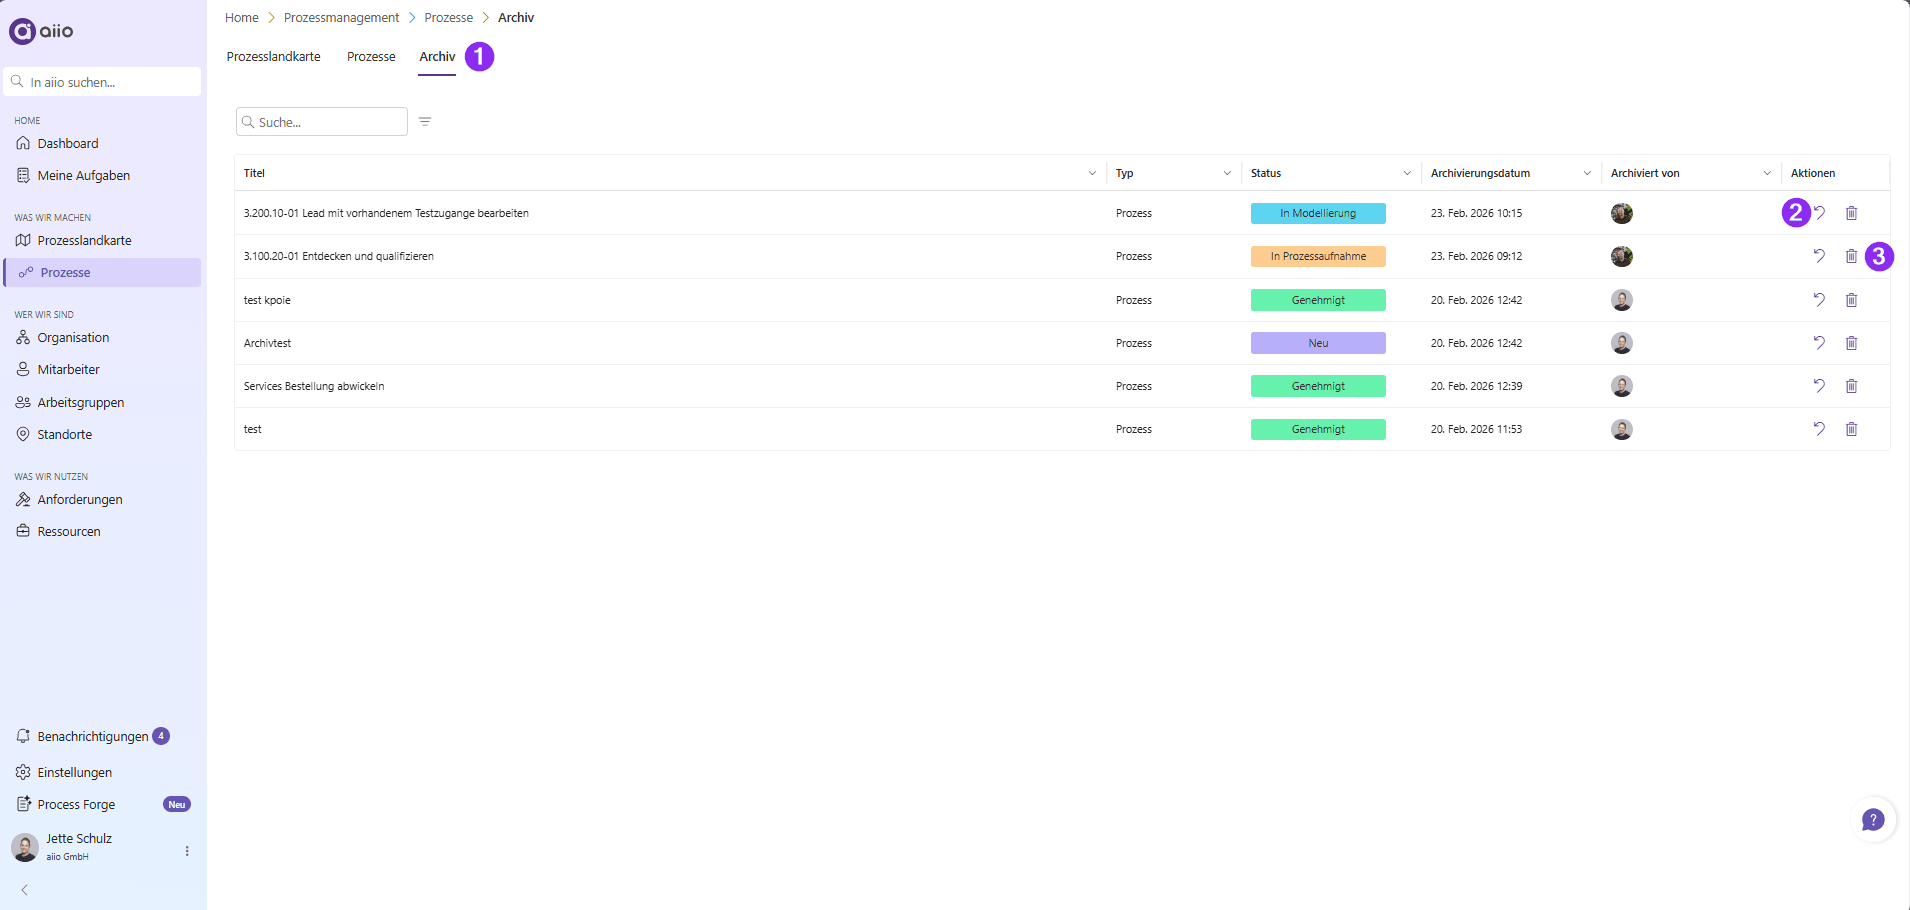Open the Archiviert von column dropdown
This screenshot has height=910, width=1910.
[1767, 173]
